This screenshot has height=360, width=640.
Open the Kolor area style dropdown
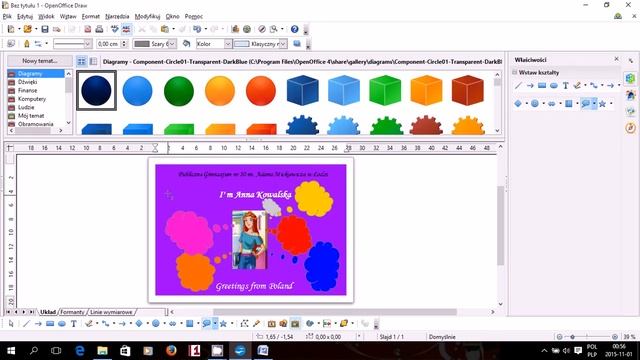tap(228, 44)
